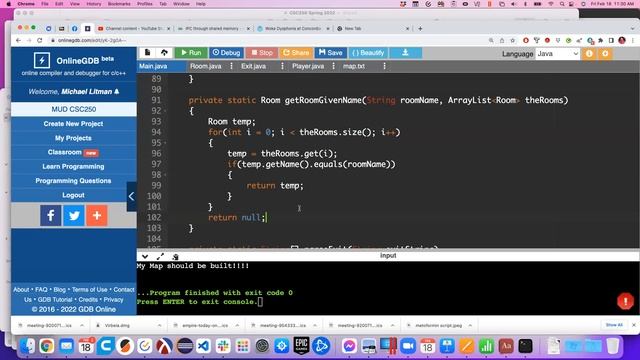Click the OnlineGDB lightning logo
This screenshot has height=360, width=640.
click(x=42, y=60)
